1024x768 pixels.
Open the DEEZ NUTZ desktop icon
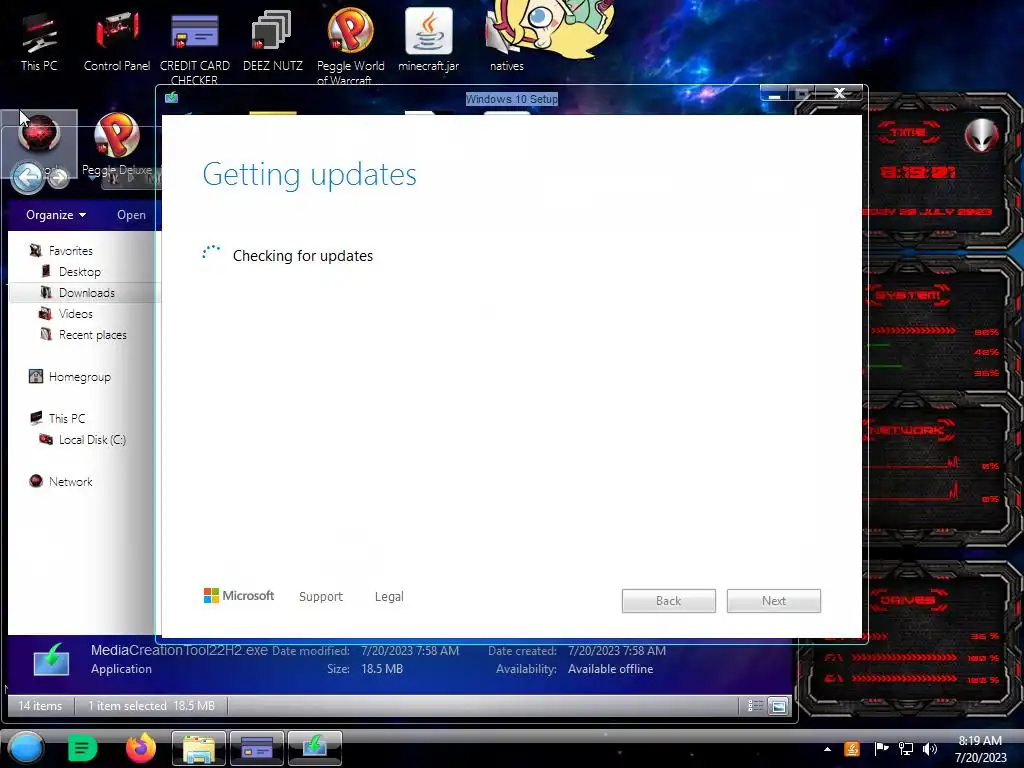[x=272, y=42]
